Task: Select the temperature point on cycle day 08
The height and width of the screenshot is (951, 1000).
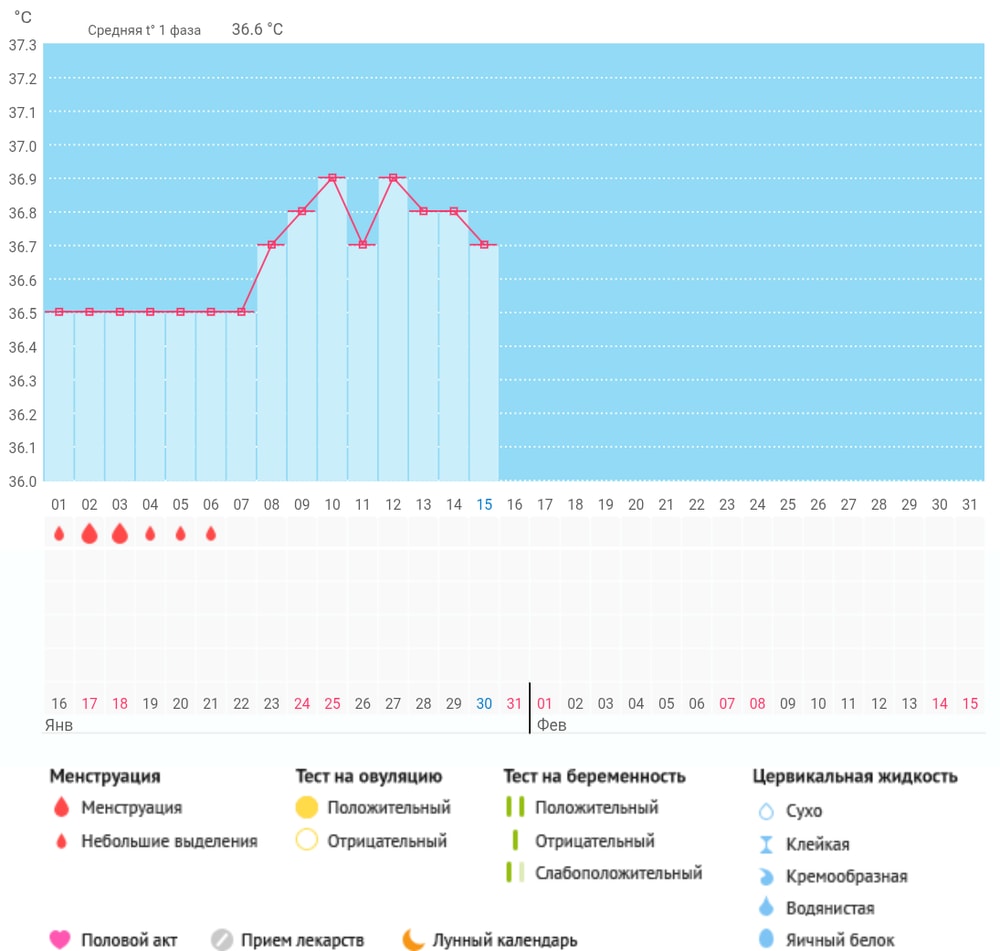Action: 272,245
